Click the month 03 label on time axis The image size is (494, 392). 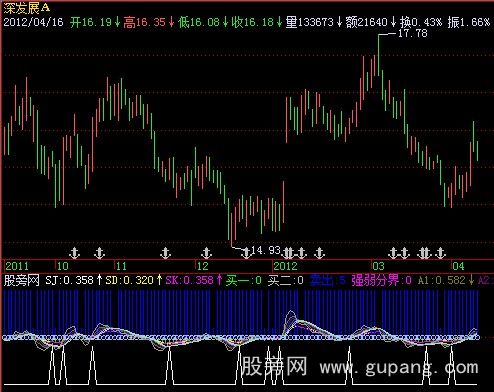(x=378, y=266)
